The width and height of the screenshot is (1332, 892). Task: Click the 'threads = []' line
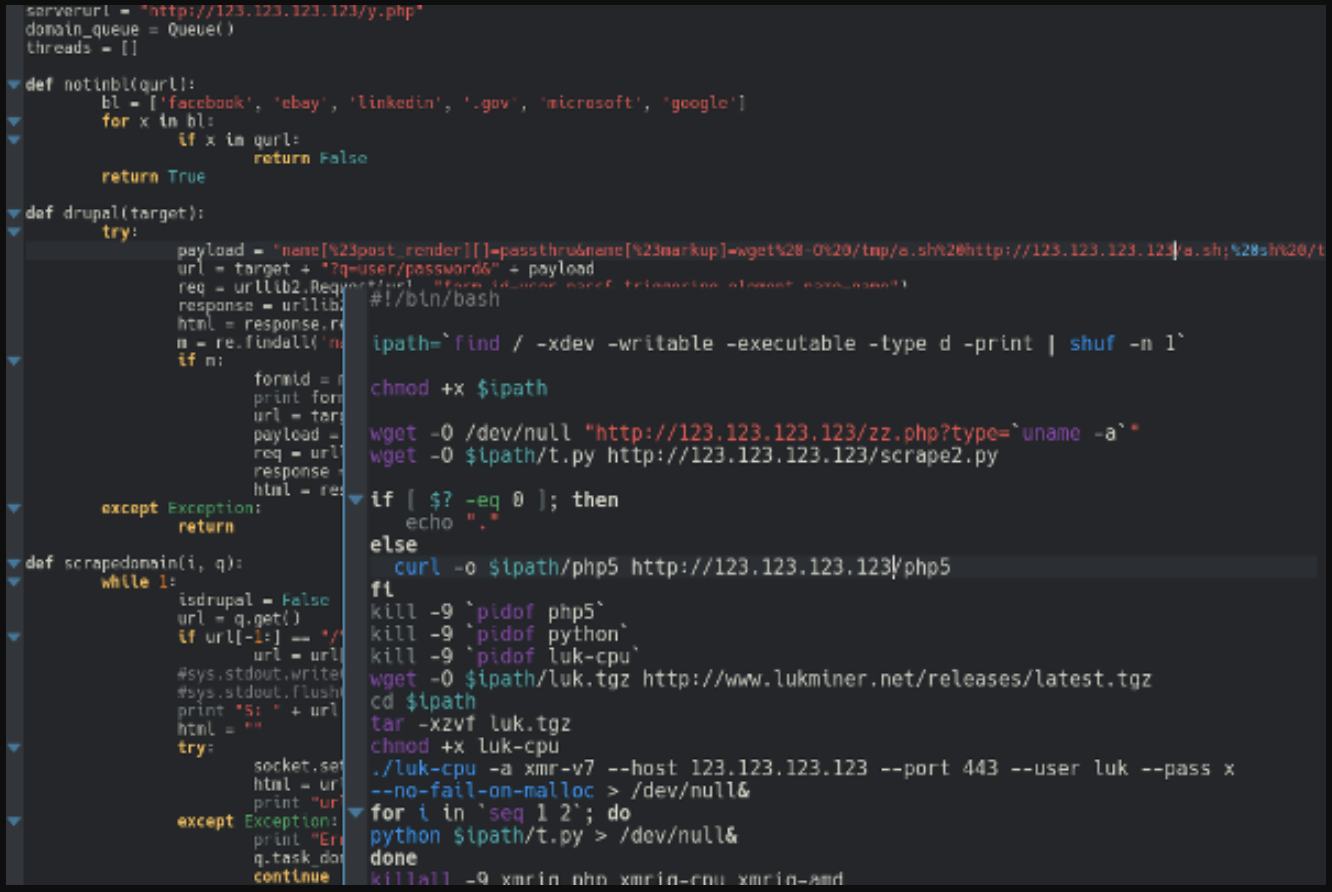[82, 48]
